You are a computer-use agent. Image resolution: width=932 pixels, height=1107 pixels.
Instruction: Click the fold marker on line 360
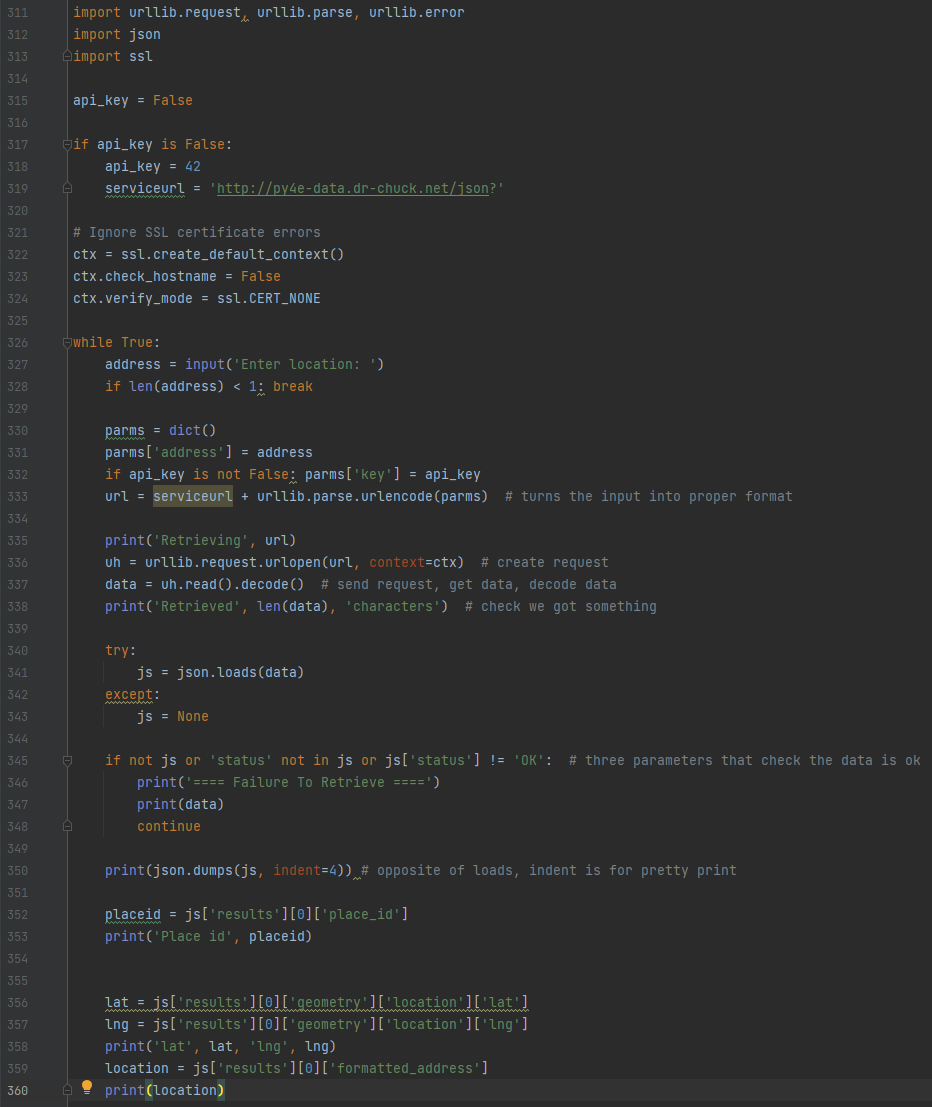(67, 1090)
